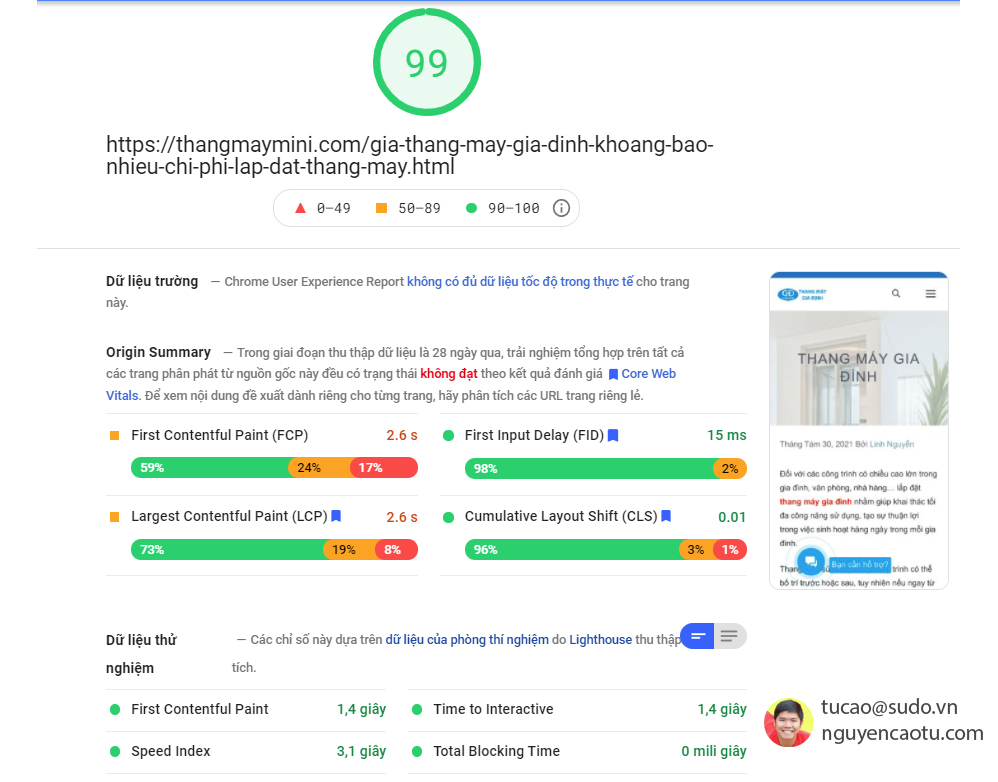998x782 pixels.
Task: Open the chat bubble icon in the preview
Action: coord(810,561)
